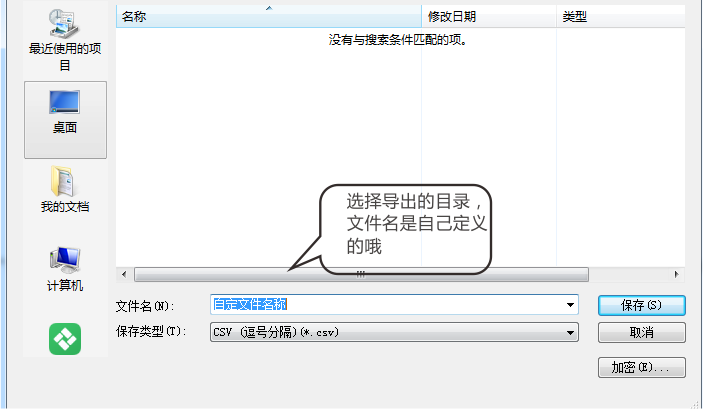This screenshot has width=703, height=409.
Task: Click the green diamond-pattern icon in sidebar
Action: pos(65,339)
